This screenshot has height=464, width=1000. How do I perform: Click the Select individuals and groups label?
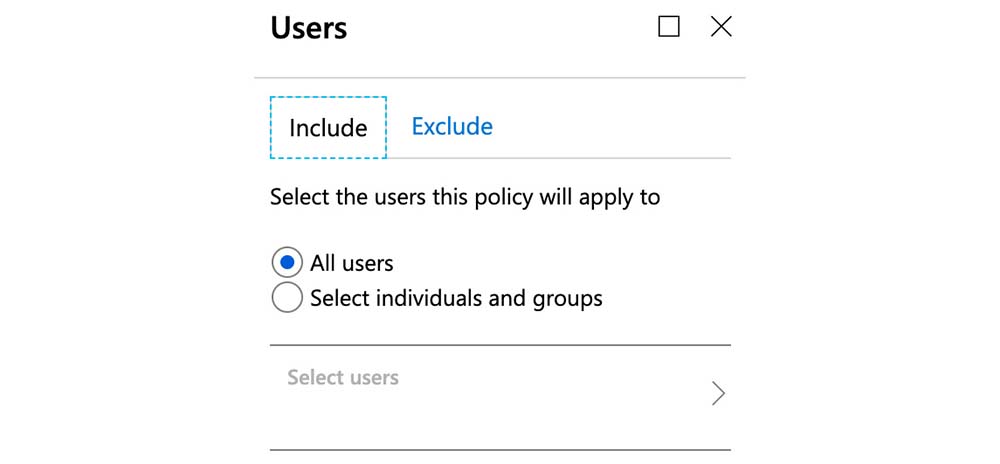(456, 298)
